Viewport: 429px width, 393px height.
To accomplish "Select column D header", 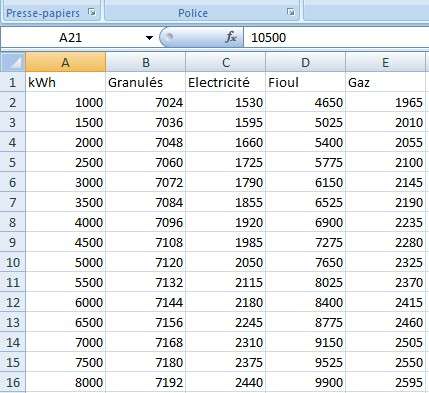I will [x=305, y=62].
